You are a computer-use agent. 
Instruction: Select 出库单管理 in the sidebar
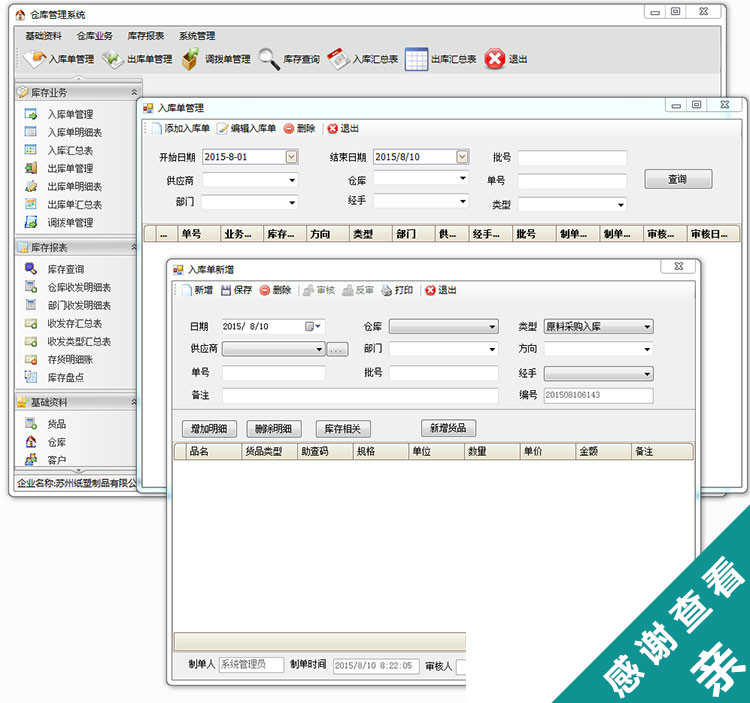70,168
